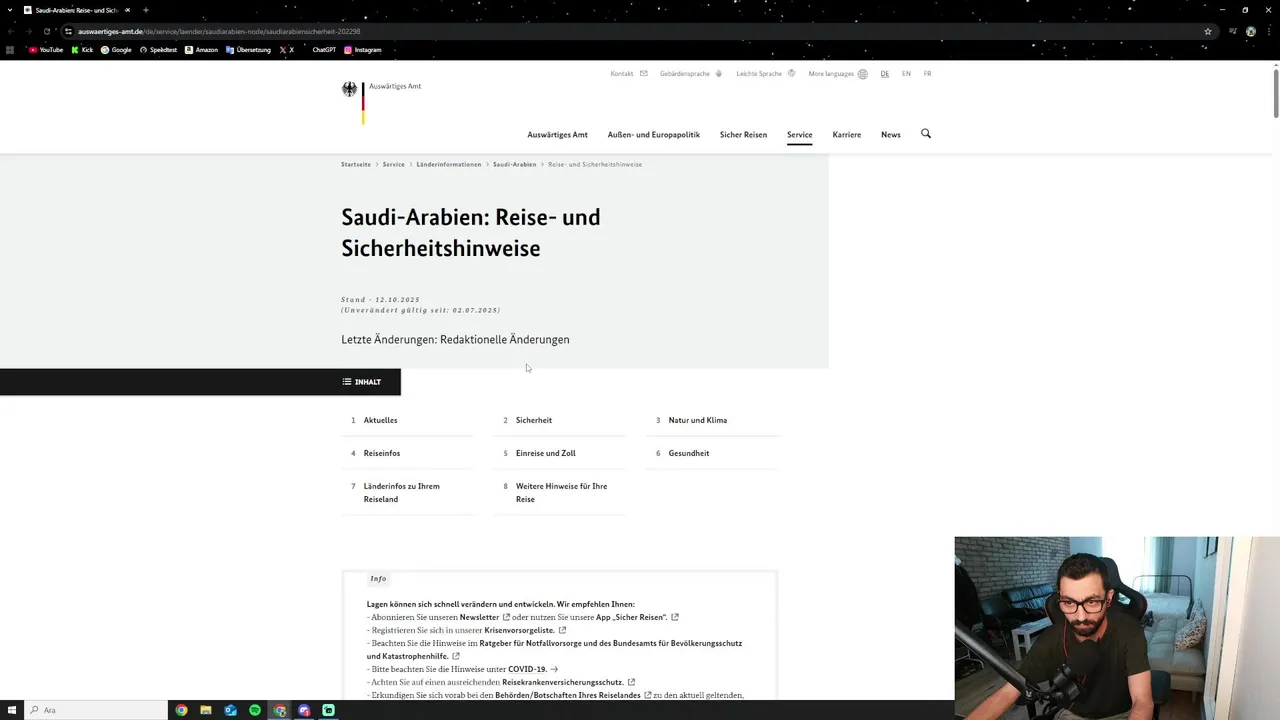
Task: Expand the More languages selector
Action: tap(838, 74)
